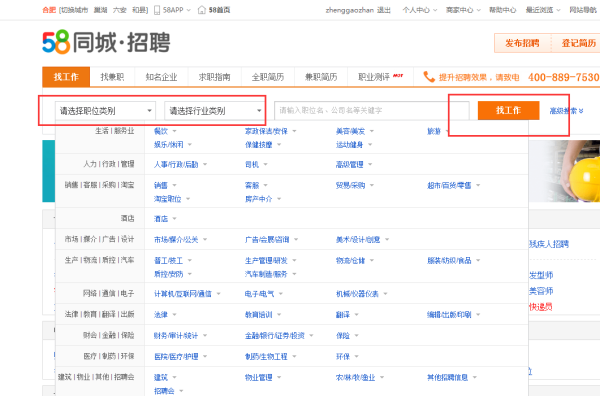This screenshot has height=396, width=600.
Task: Expand the 客服 category
Action: pos(256,185)
